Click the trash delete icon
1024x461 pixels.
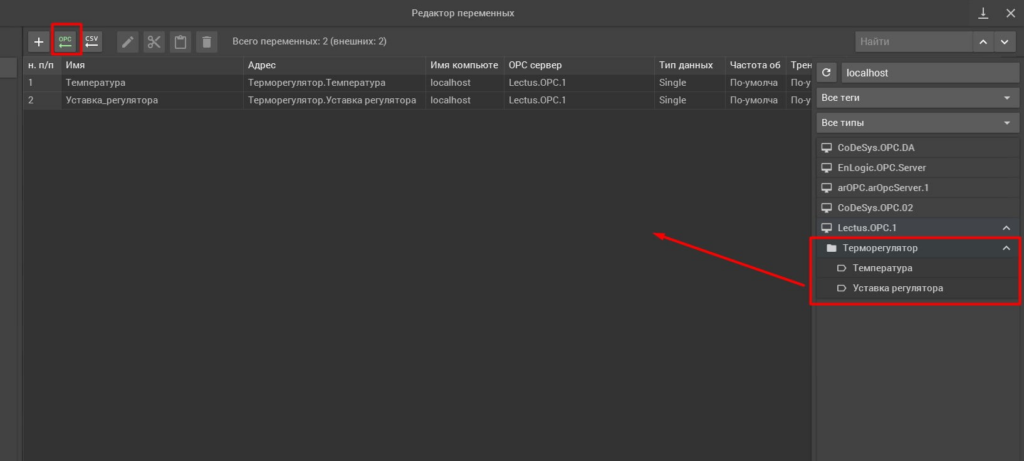click(x=206, y=42)
